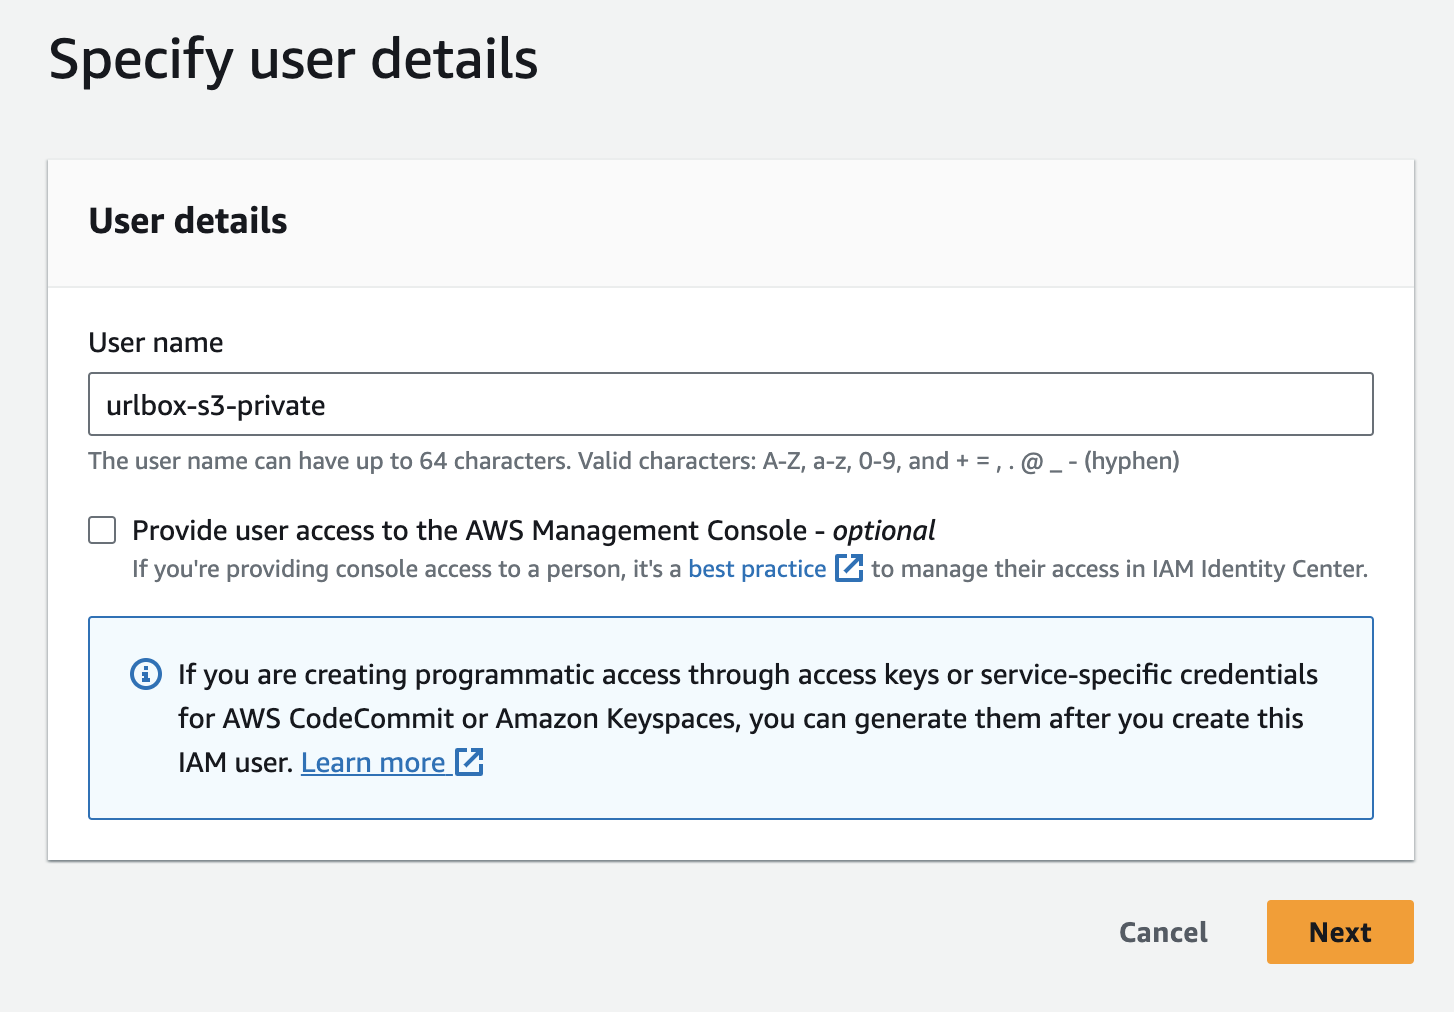Click the italic 'optional' text
Image resolution: width=1454 pixels, height=1012 pixels.
click(884, 530)
